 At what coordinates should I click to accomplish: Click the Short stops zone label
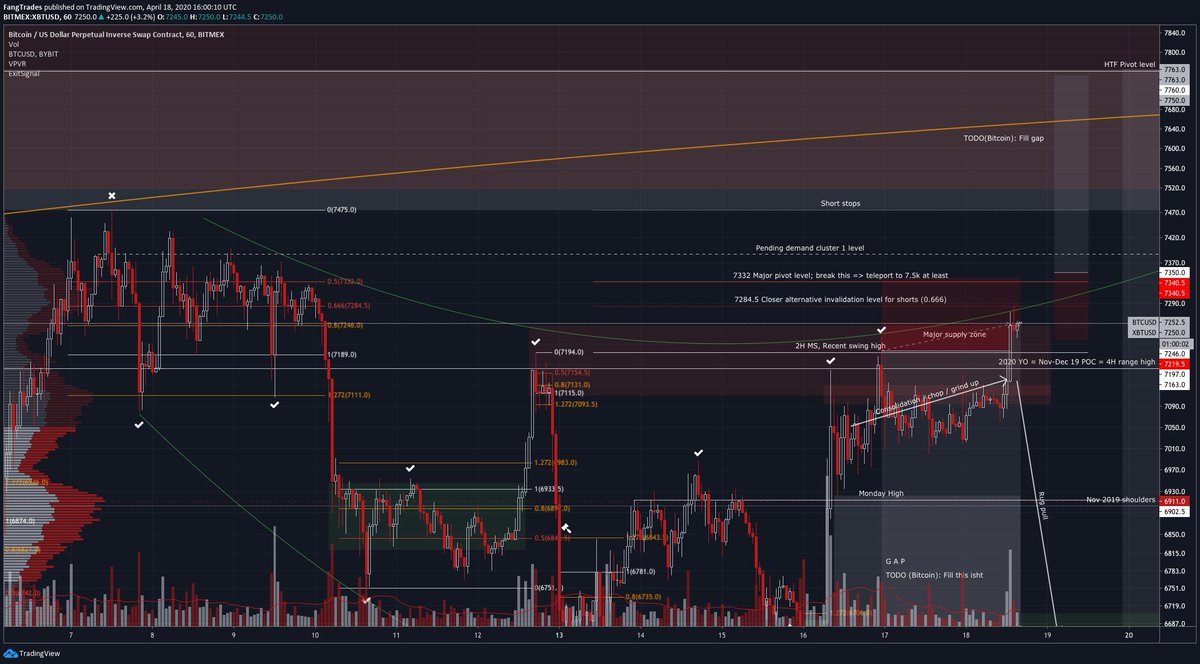(840, 203)
